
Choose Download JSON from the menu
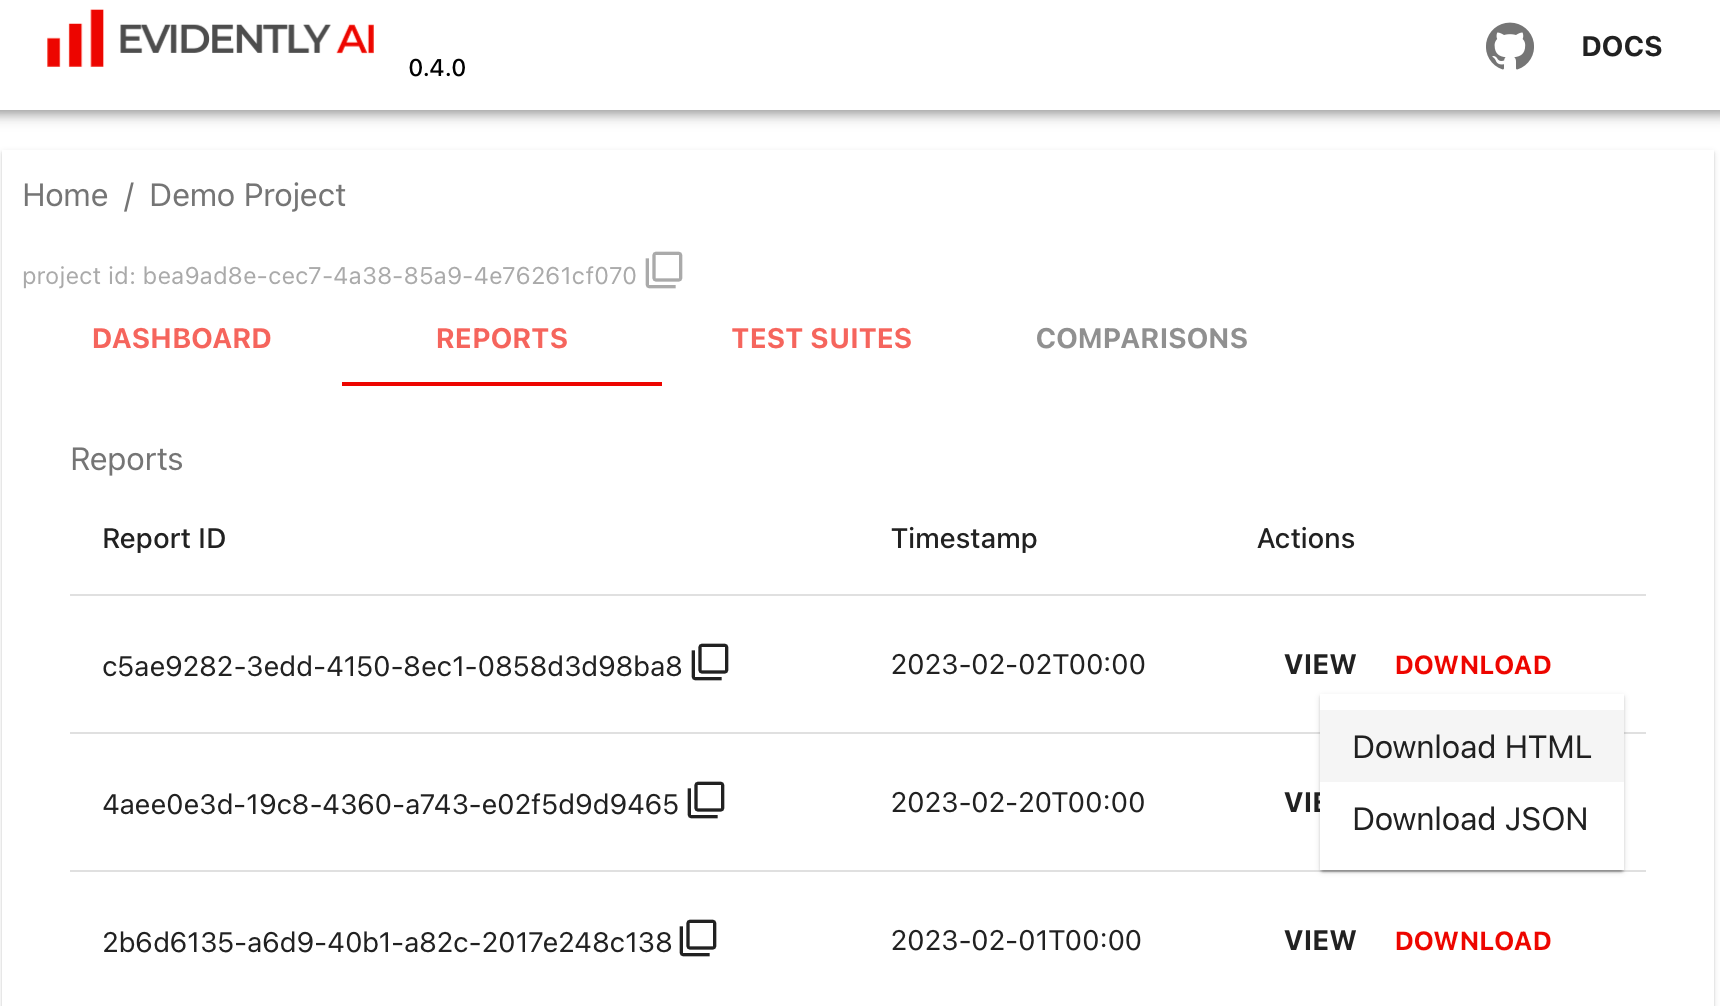pyautogui.click(x=1469, y=819)
